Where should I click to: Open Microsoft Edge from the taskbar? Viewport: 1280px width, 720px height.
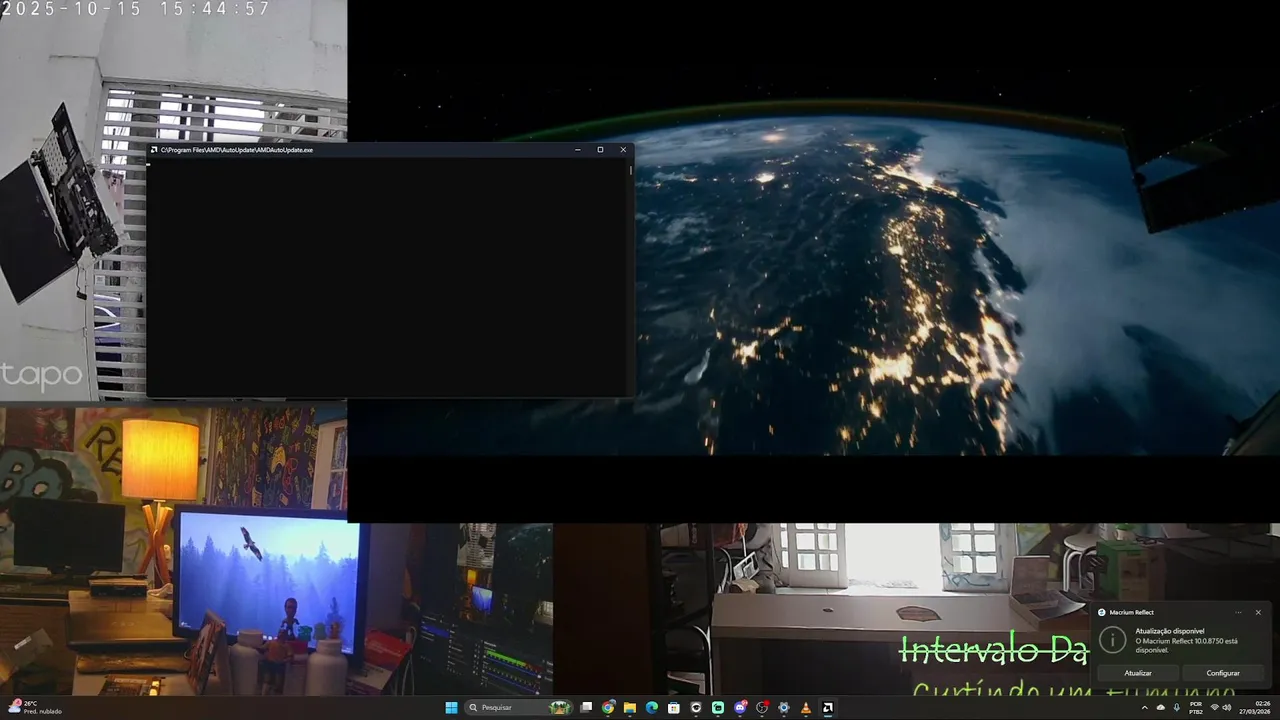pos(652,708)
